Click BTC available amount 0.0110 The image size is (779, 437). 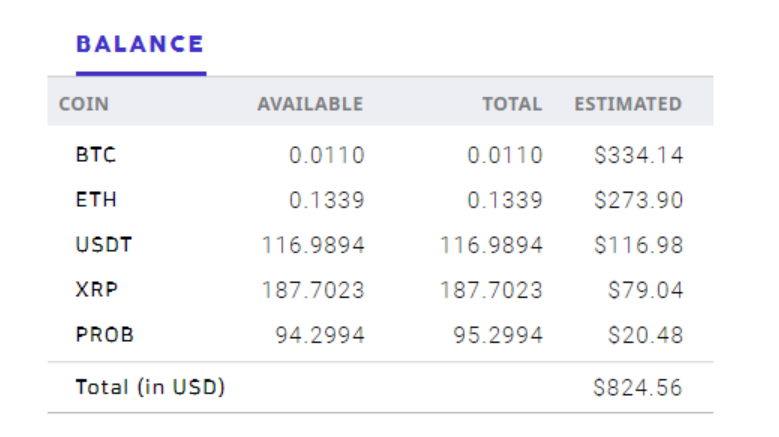[x=327, y=155]
